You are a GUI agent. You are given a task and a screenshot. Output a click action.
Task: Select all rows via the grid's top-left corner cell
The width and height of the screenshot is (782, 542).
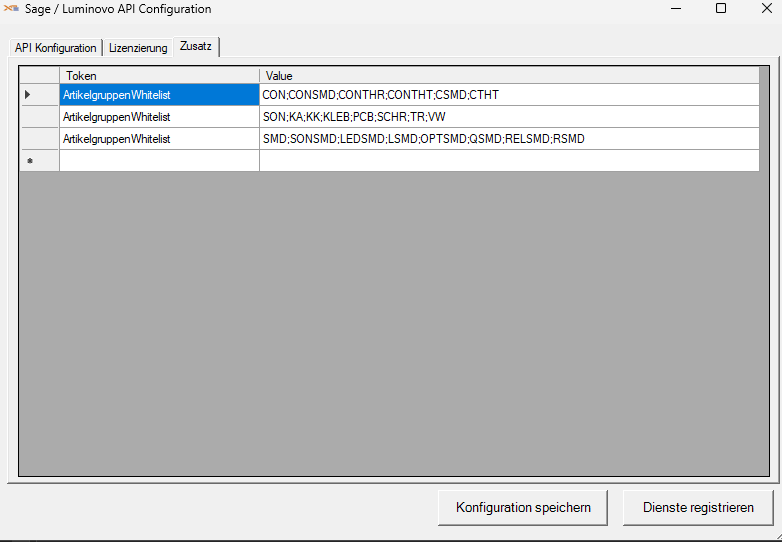coord(40,76)
